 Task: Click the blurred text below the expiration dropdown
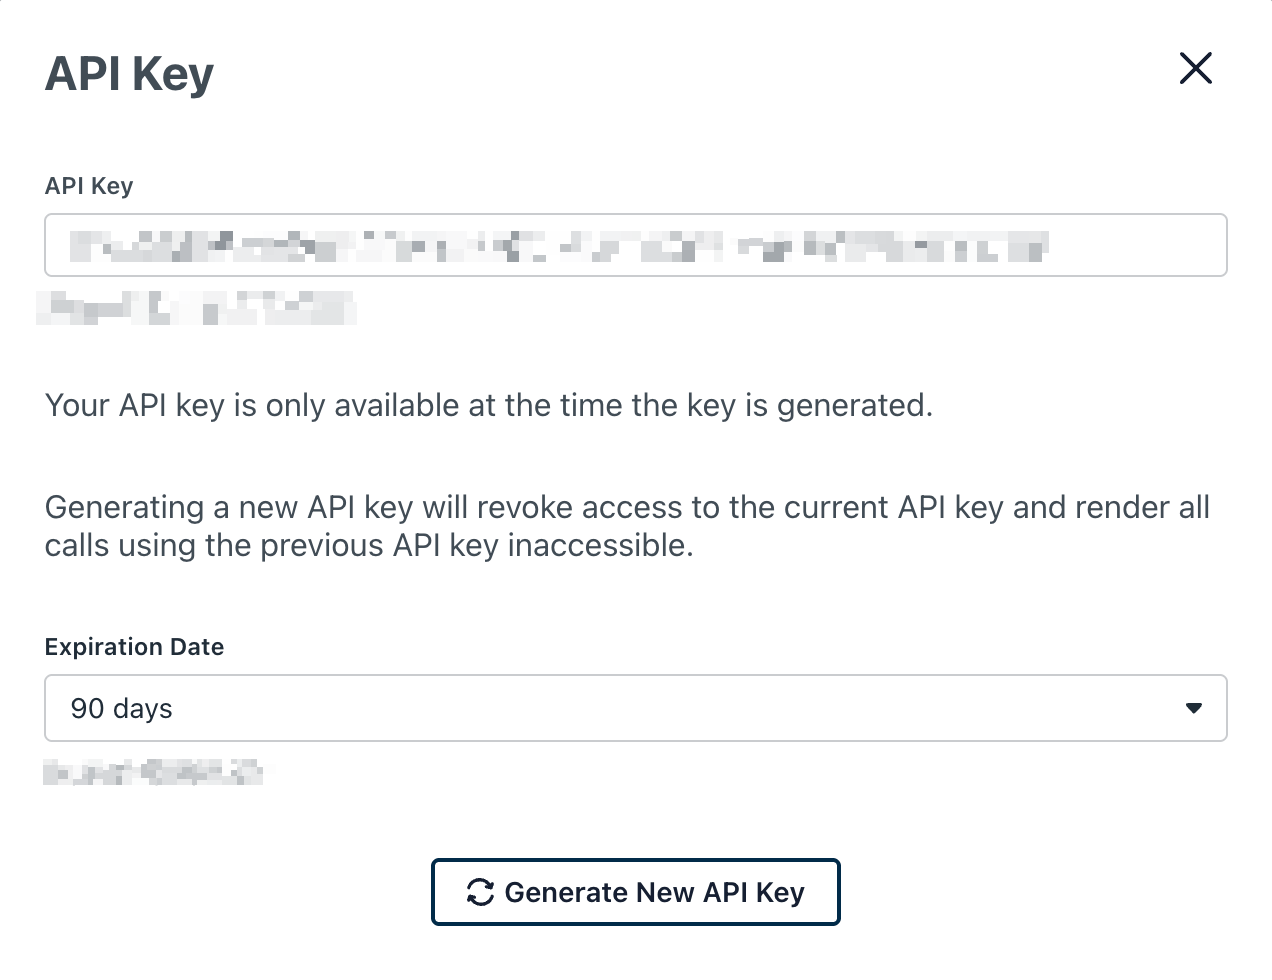tap(153, 772)
